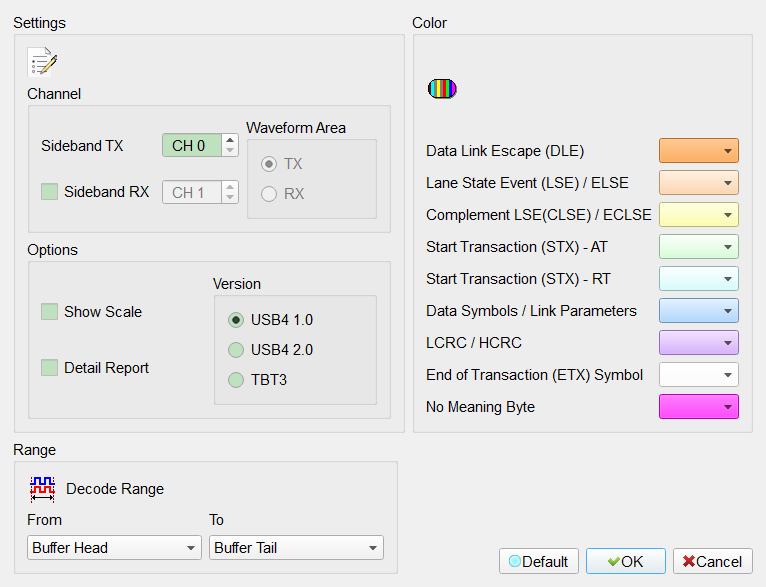Decrement Sideband TX channel with down arrow

[x=230, y=151]
